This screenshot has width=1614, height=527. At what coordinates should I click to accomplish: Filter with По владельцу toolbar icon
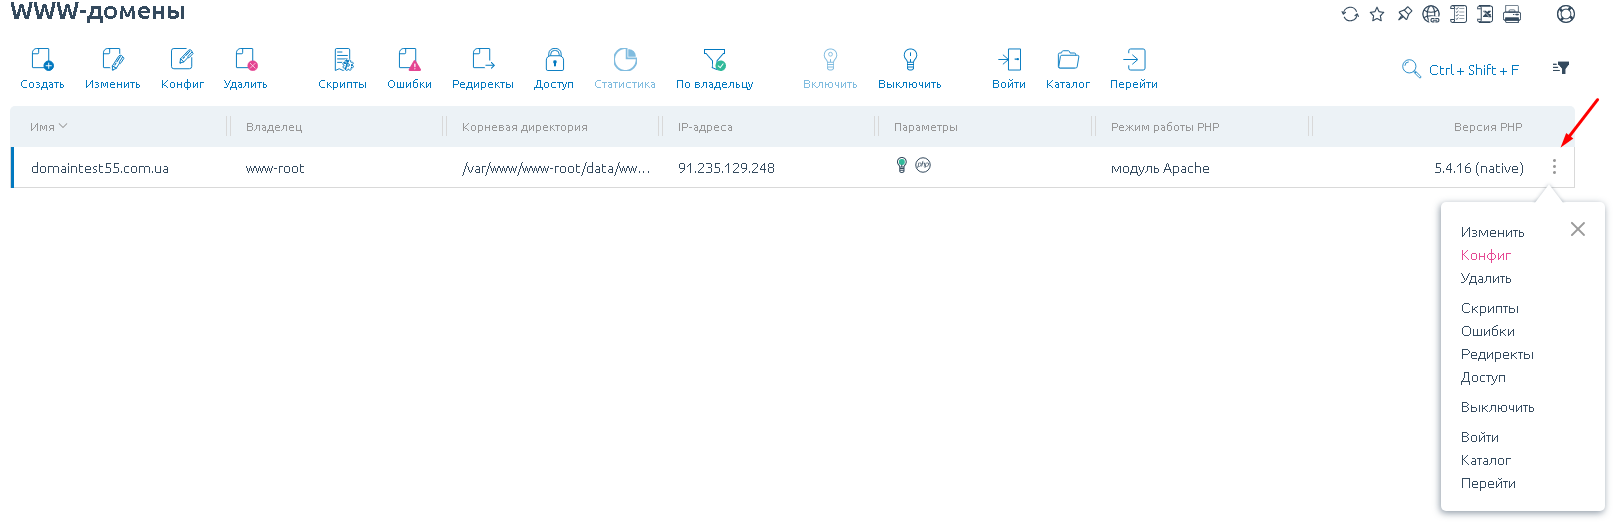[x=714, y=60]
